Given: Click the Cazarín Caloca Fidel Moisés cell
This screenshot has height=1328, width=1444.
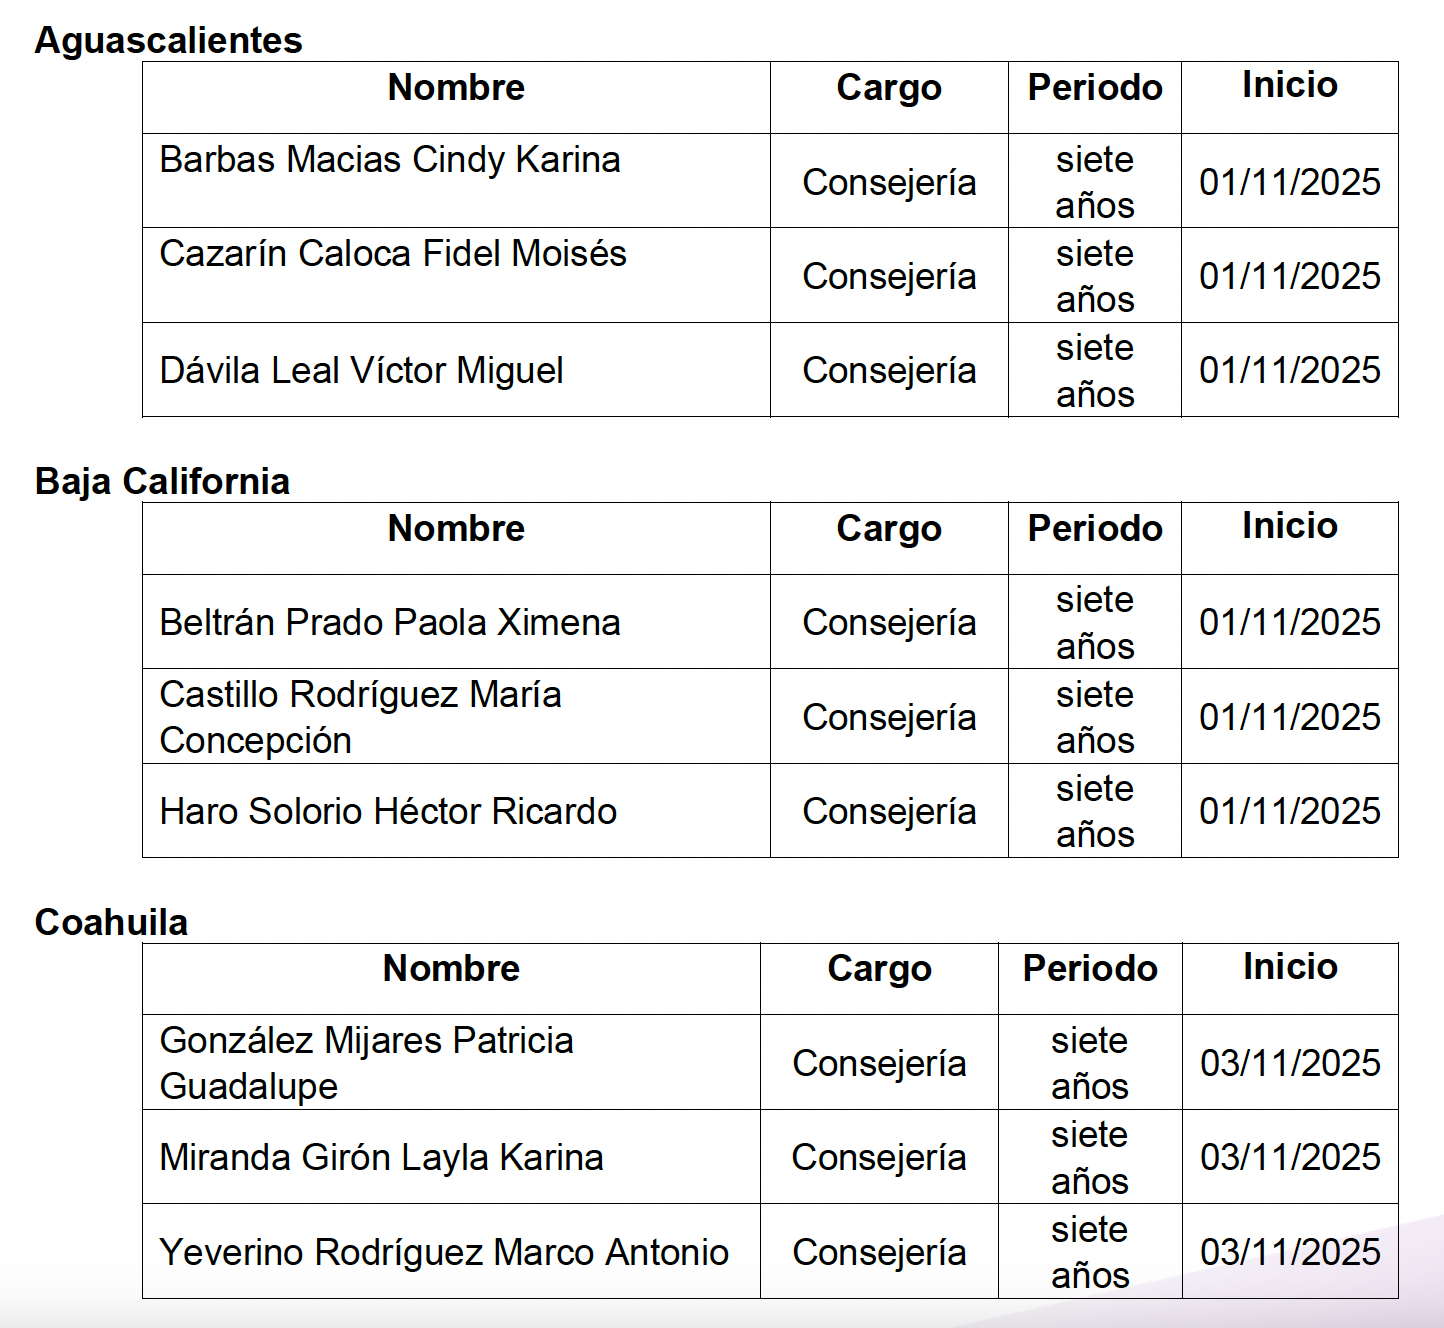Looking at the screenshot, I should (393, 254).
